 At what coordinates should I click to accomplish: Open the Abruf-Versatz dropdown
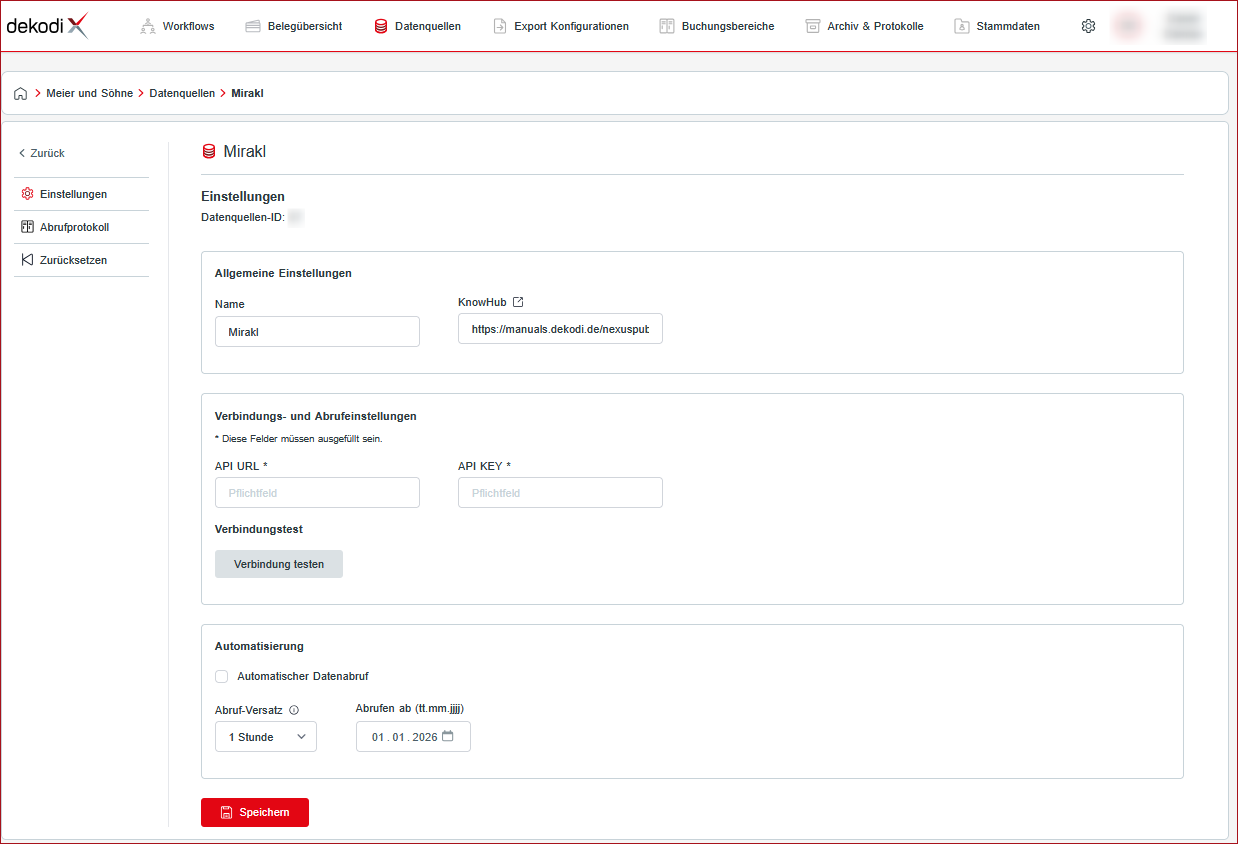[x=266, y=737]
